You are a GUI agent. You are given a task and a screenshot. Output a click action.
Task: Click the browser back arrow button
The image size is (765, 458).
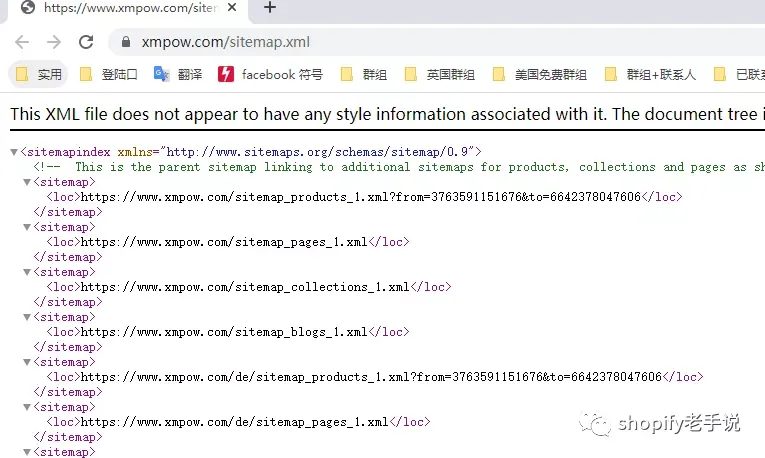(x=22, y=42)
